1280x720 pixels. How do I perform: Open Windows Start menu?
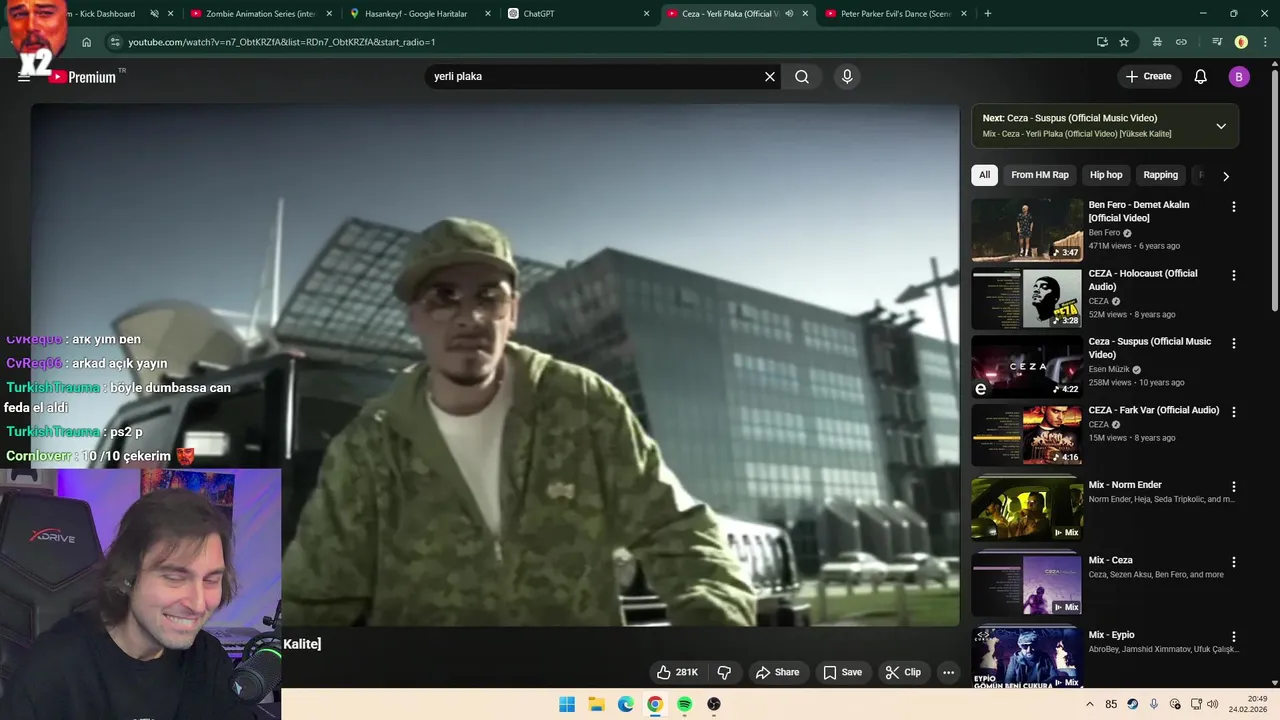[567, 704]
